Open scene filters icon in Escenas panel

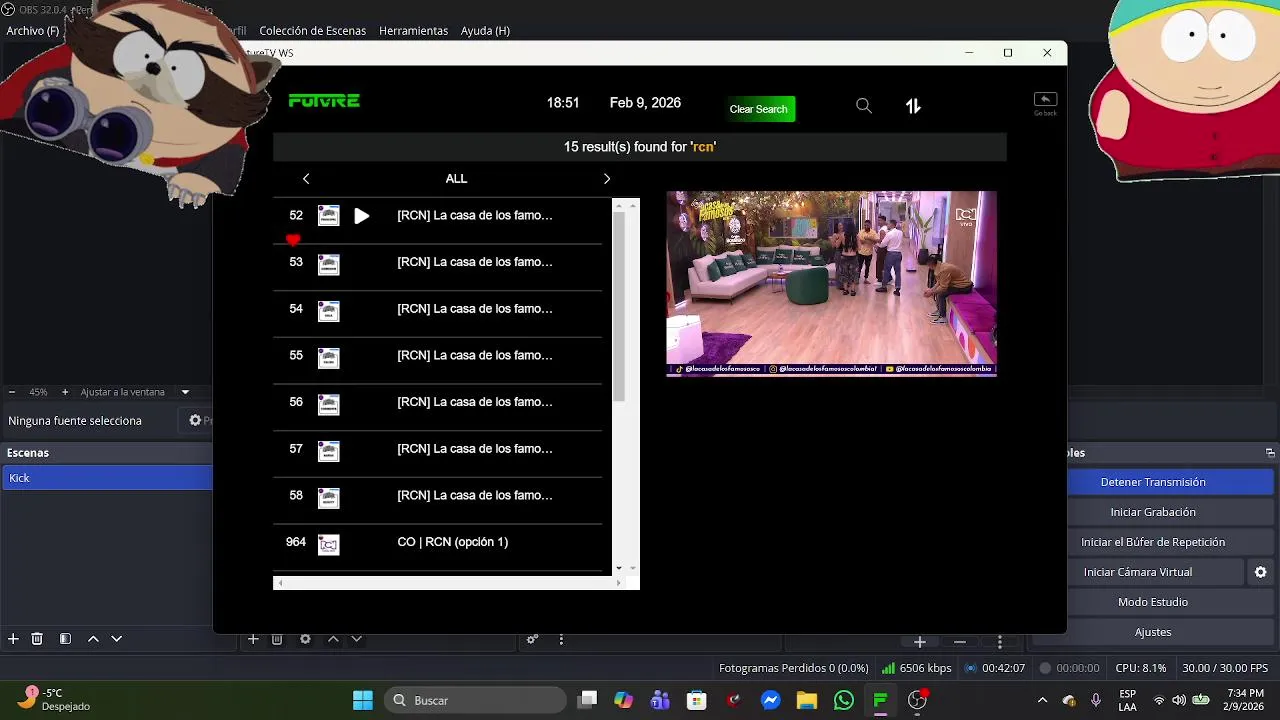pyautogui.click(x=65, y=639)
